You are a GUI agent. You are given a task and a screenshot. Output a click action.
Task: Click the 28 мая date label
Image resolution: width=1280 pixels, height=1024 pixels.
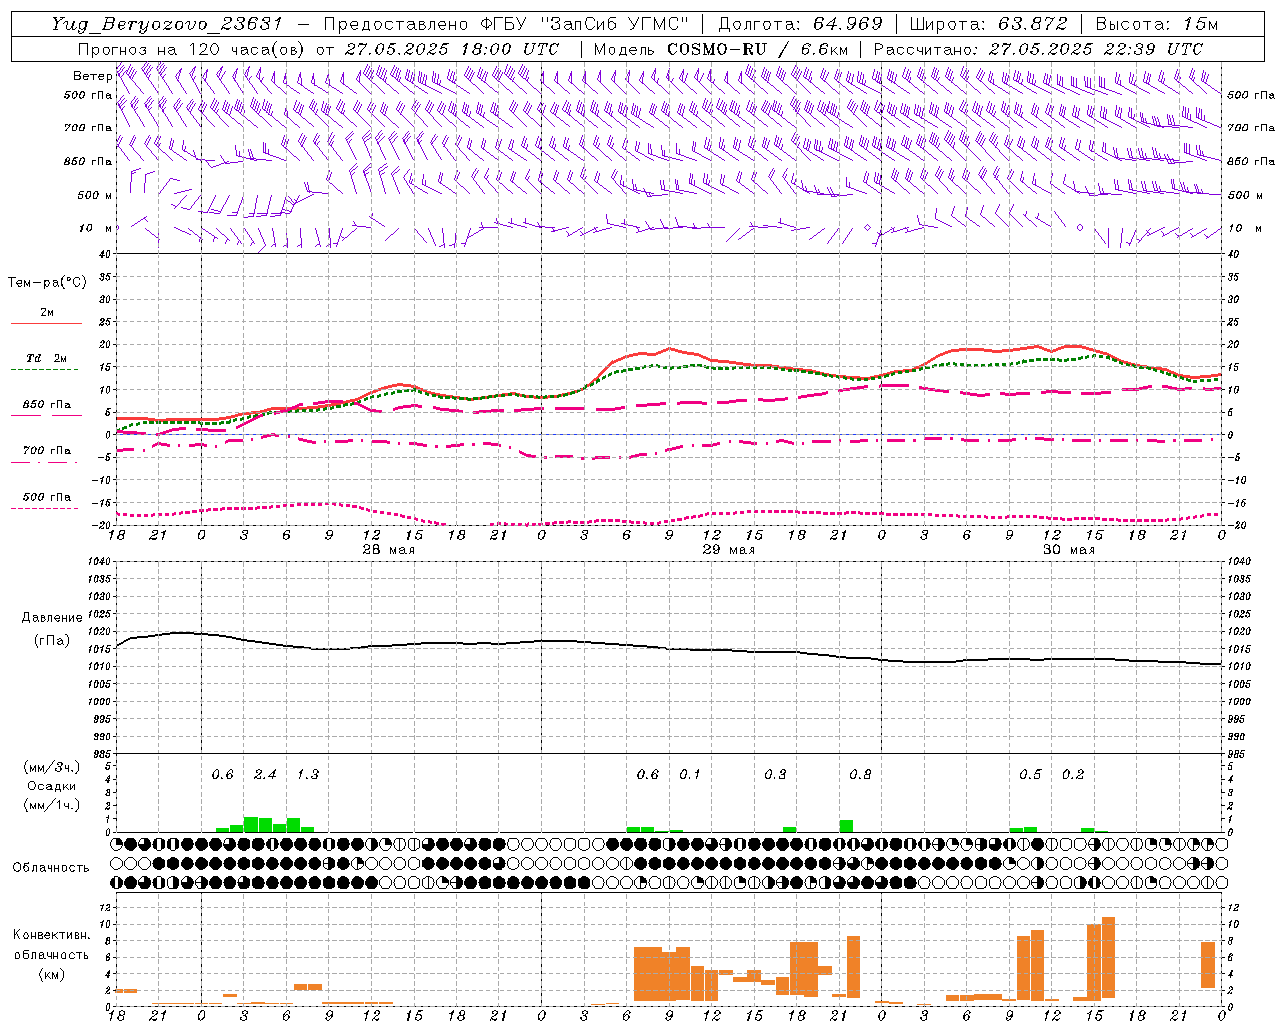pos(388,550)
